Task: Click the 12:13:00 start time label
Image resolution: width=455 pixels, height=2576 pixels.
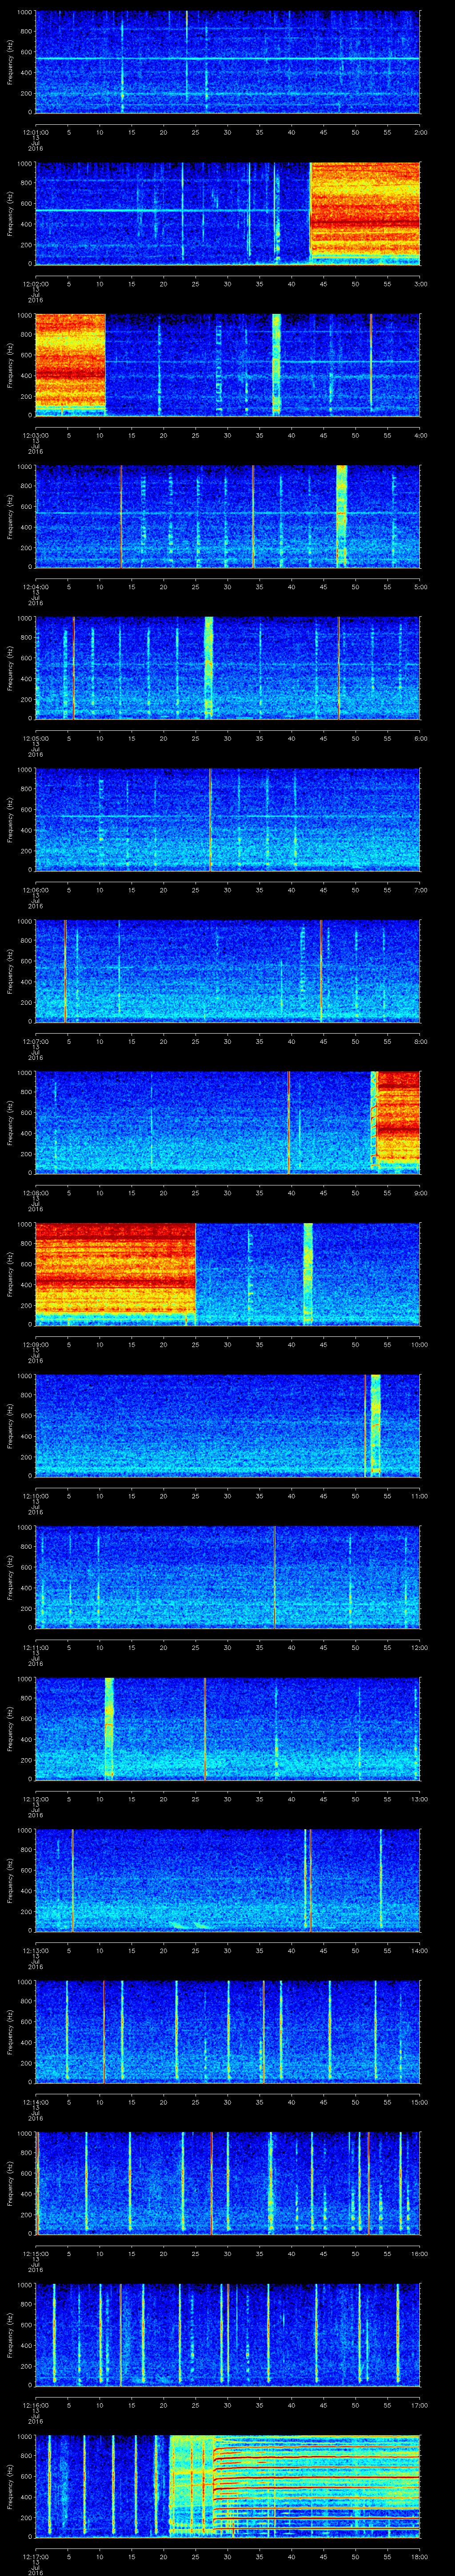Action: point(35,1951)
